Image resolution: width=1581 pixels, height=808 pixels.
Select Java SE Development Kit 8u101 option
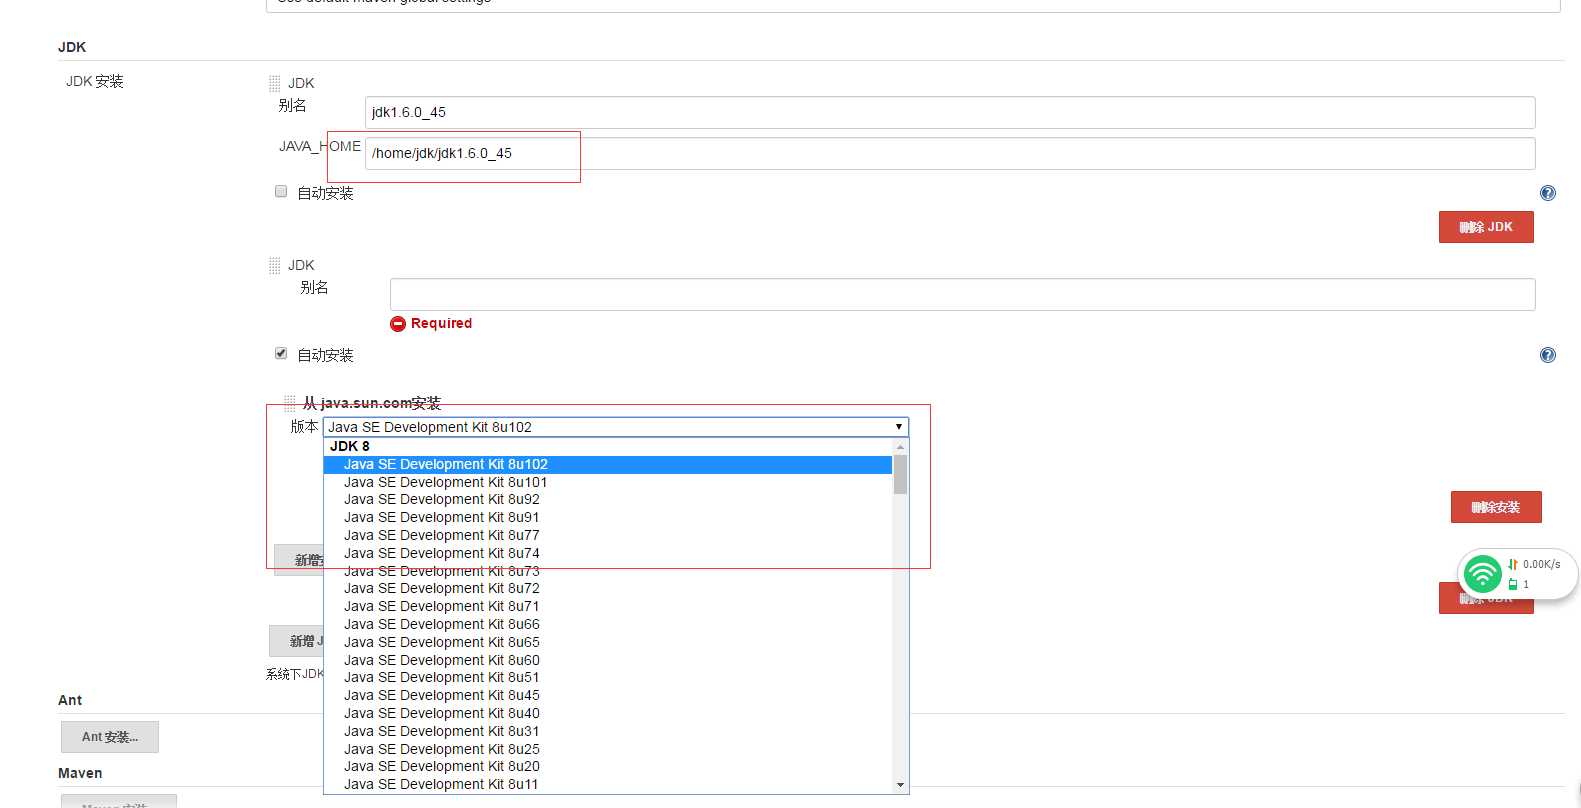608,482
